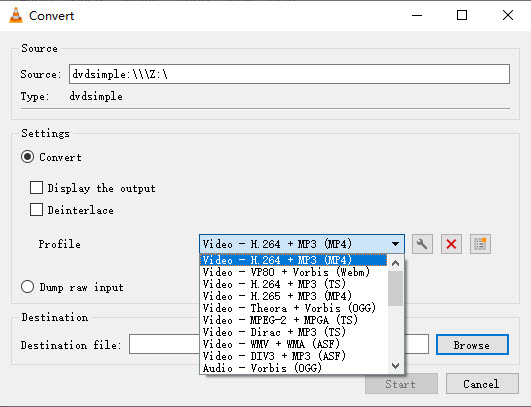Pick Video - Dirac + MP3 (TS)
The image size is (531, 407).
click(x=293, y=332)
